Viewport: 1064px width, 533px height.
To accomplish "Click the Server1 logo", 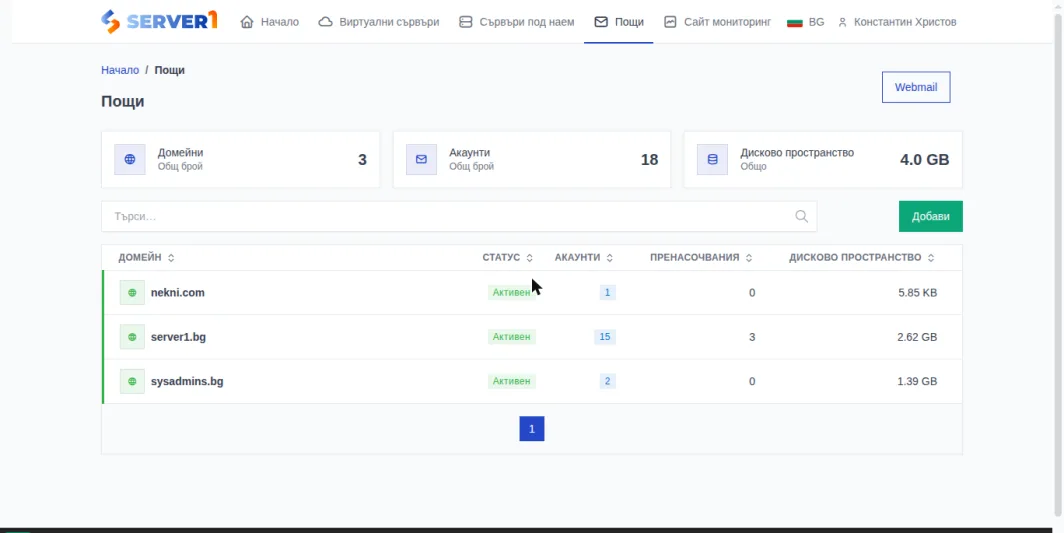I will point(159,21).
